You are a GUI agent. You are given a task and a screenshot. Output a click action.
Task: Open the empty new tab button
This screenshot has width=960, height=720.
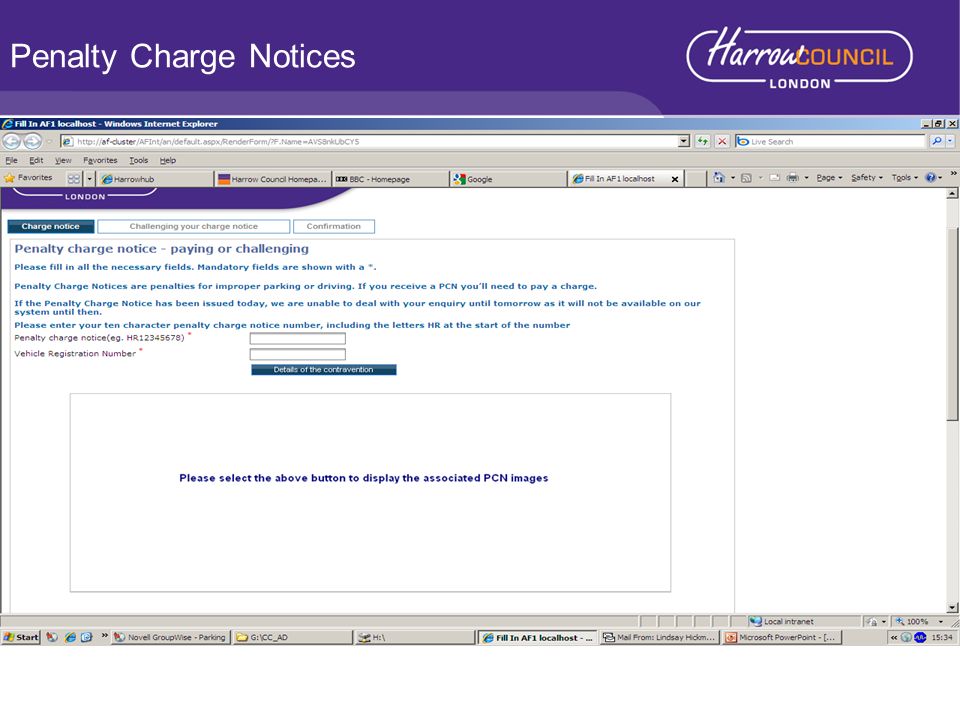(694, 179)
